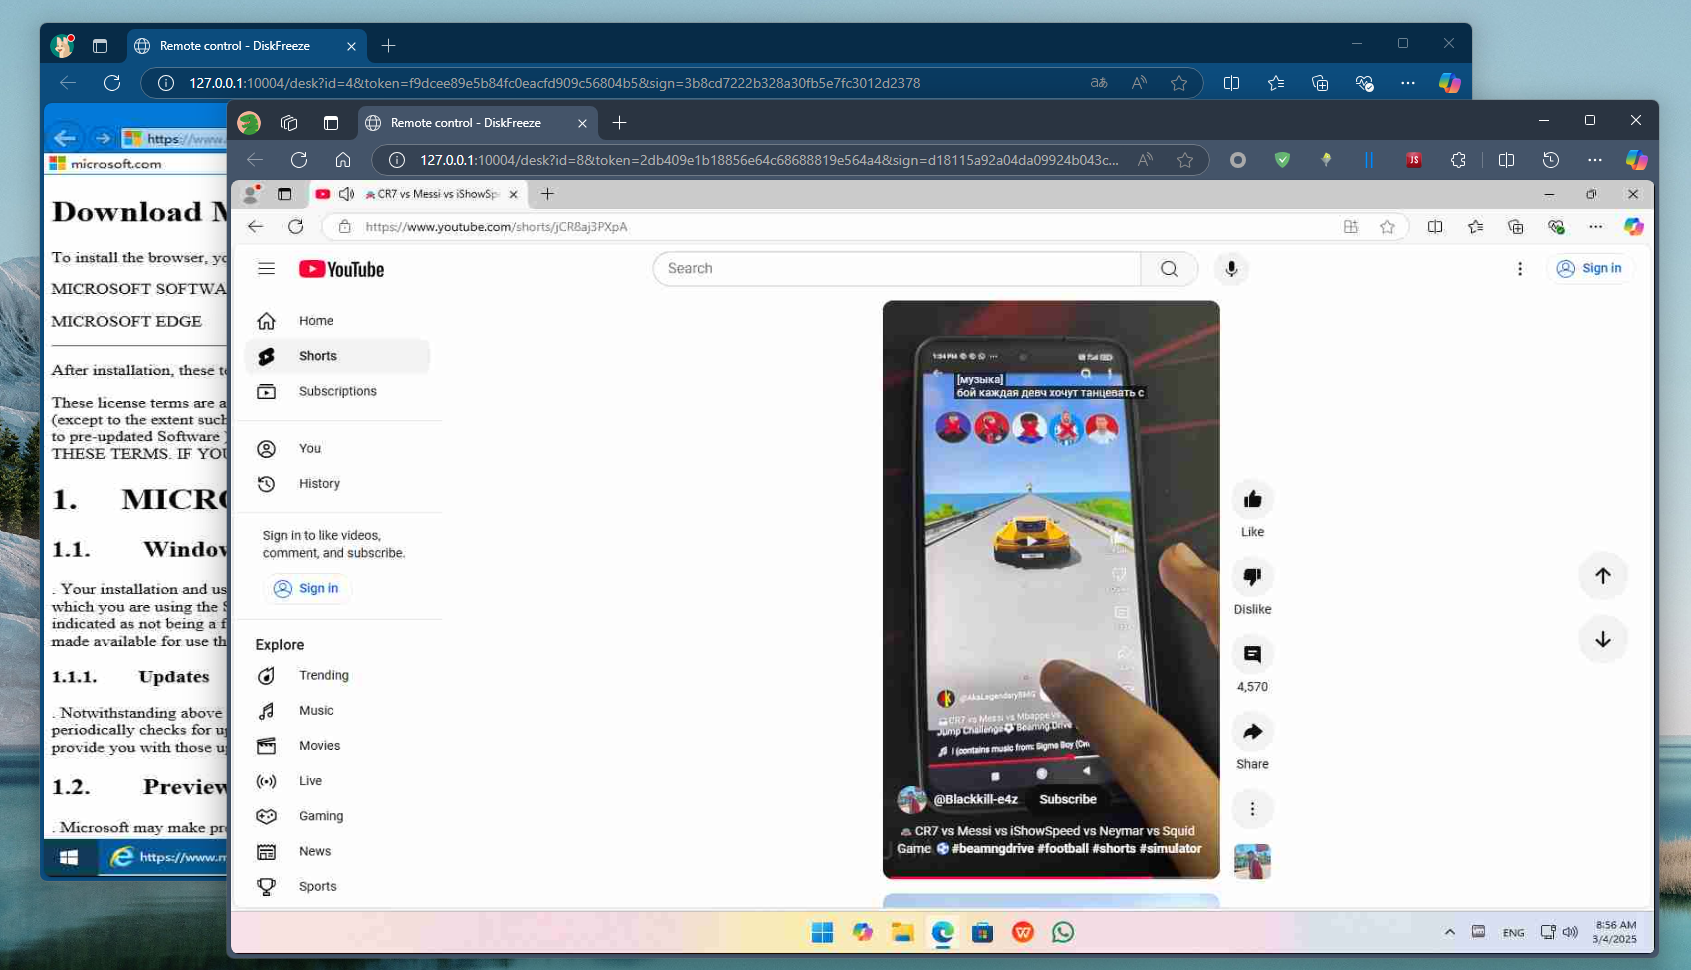Go back in the inner YouTube browser

tap(256, 227)
